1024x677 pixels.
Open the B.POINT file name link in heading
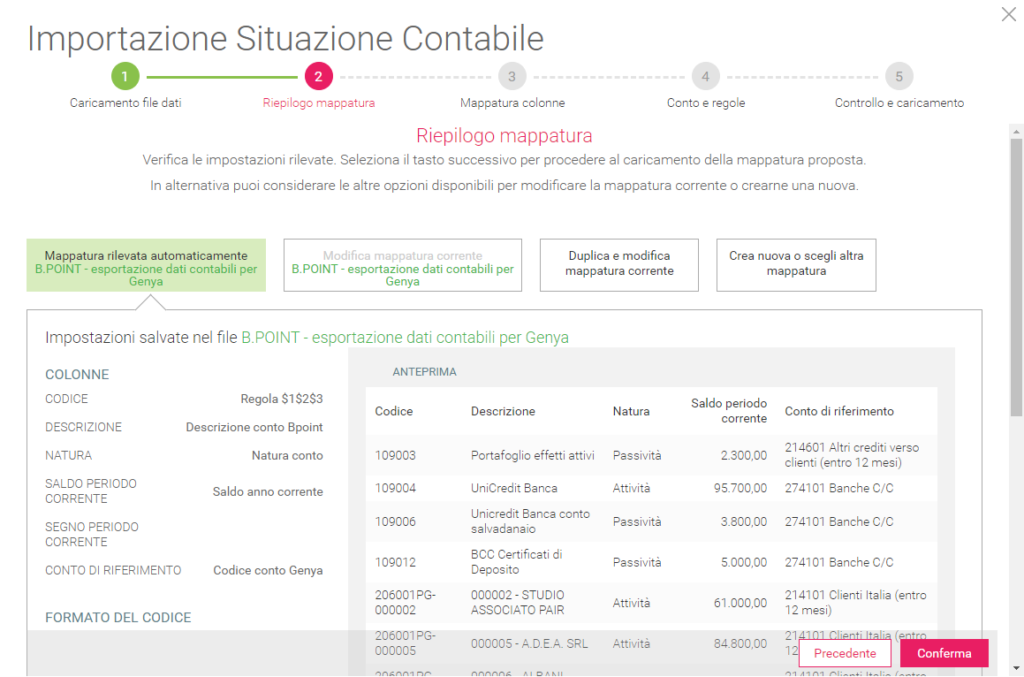(x=405, y=338)
